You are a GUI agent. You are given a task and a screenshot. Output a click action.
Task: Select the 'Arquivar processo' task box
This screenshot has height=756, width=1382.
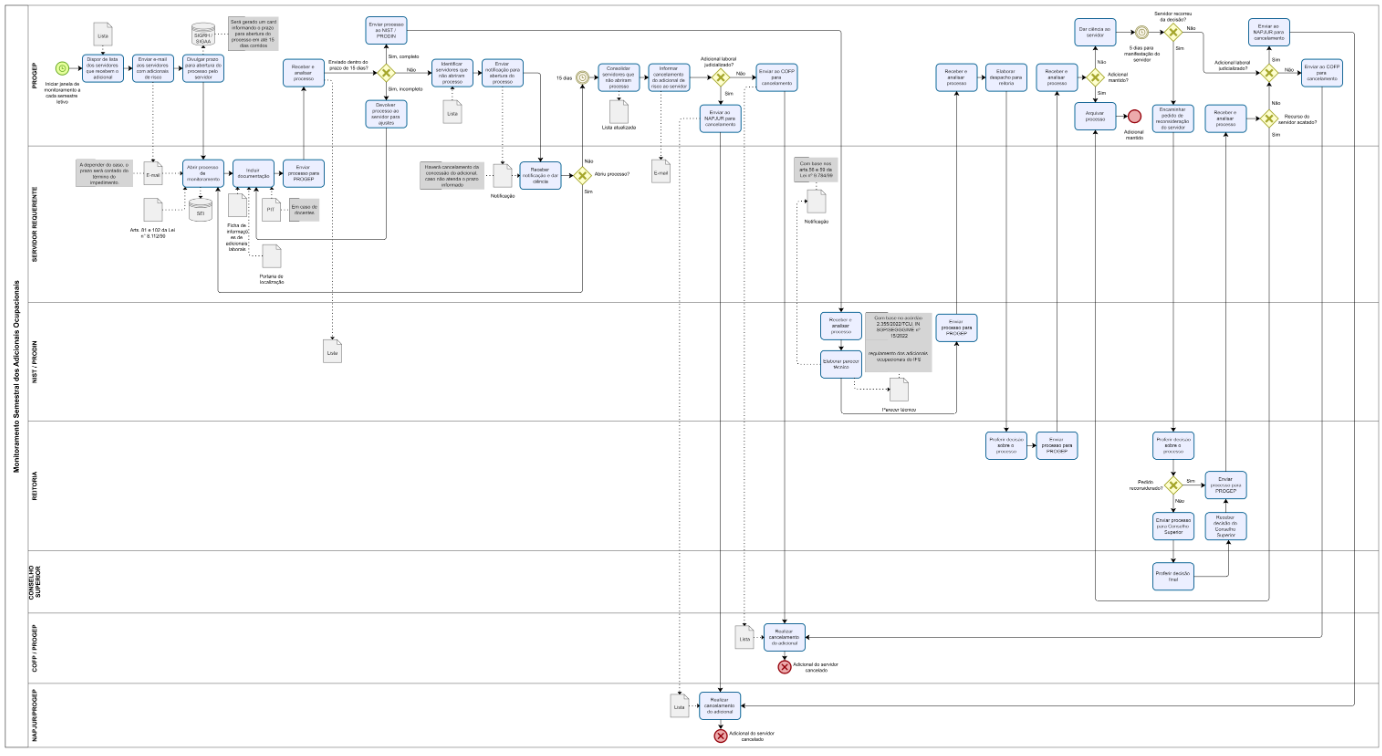point(1095,117)
